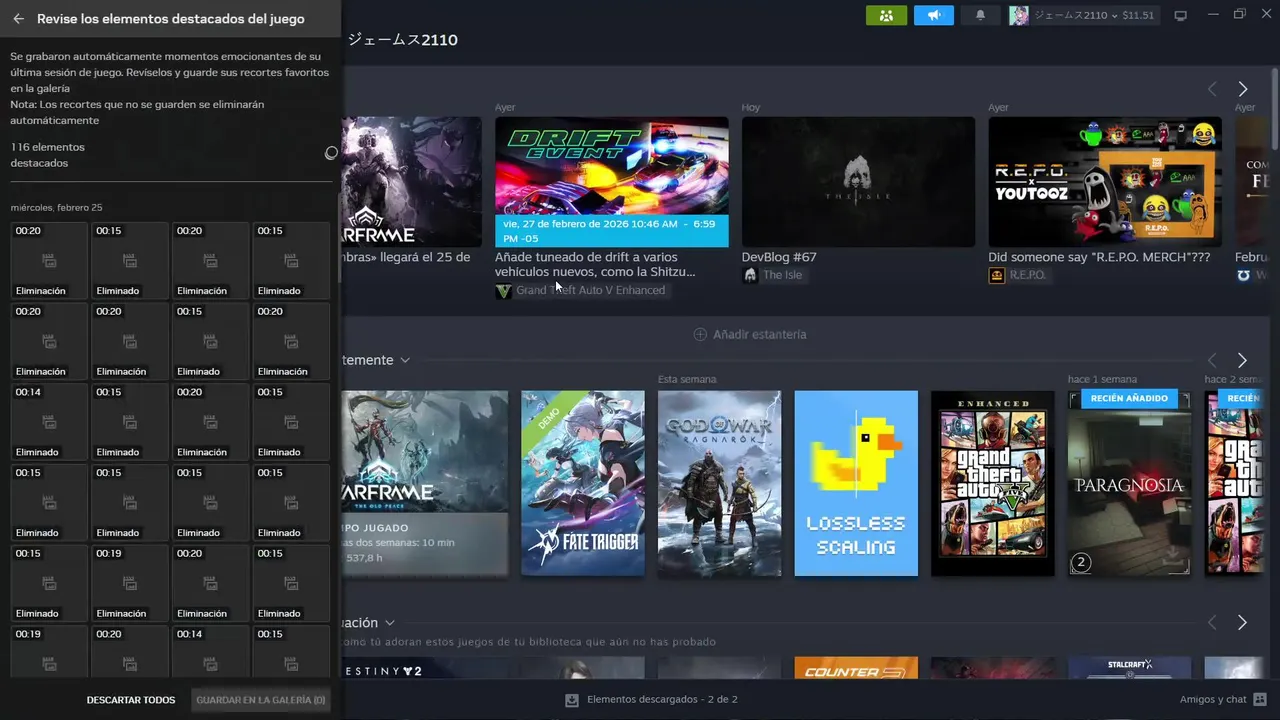Select Grand Theft Auto V Enhanced tile
The image size is (1280, 720).
992,483
